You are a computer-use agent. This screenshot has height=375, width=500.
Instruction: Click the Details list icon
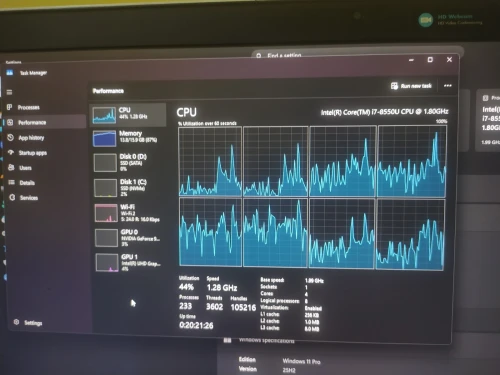(11, 182)
